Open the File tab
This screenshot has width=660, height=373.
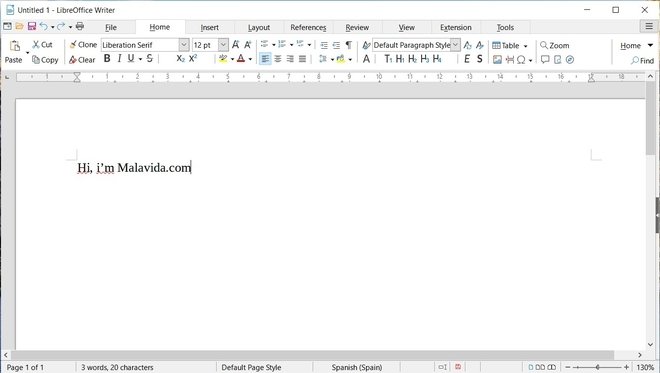pos(111,27)
